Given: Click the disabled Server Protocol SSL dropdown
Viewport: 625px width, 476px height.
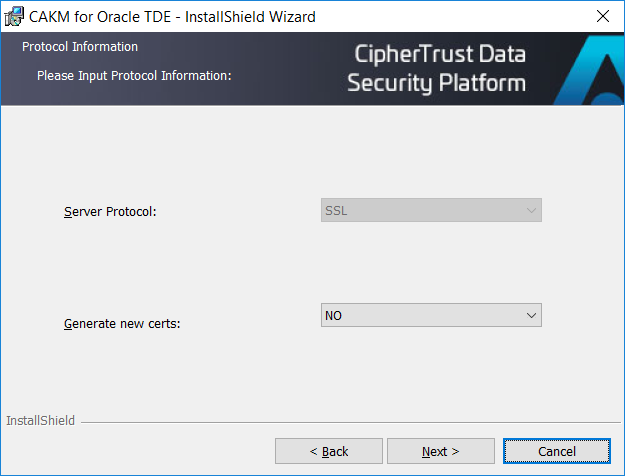Looking at the screenshot, I should point(431,211).
